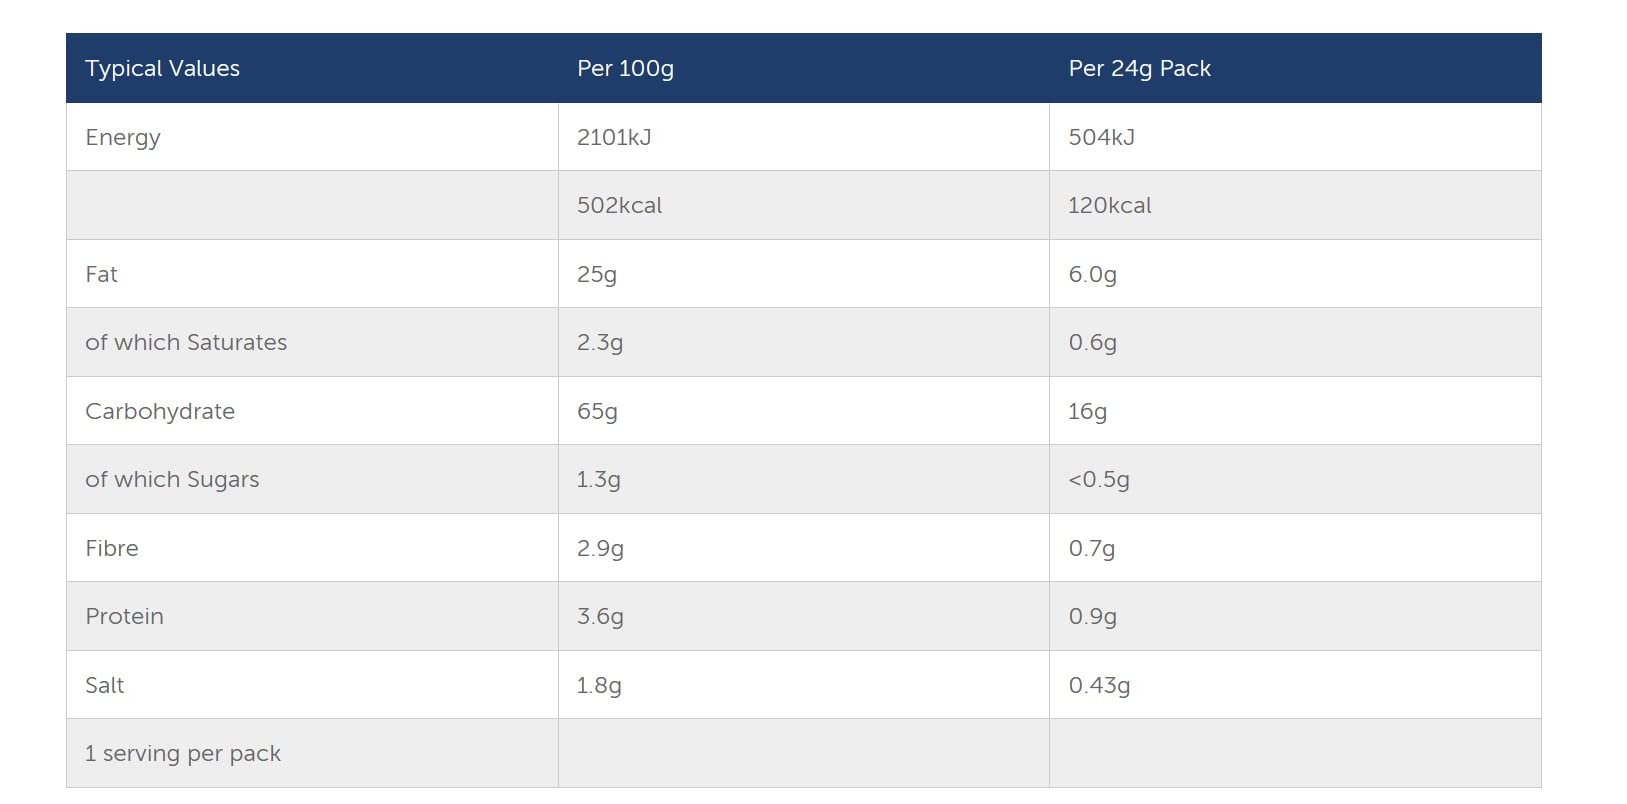Viewport: 1627px width, 804px height.
Task: Select the 0.43g salt value
Action: tap(1099, 686)
